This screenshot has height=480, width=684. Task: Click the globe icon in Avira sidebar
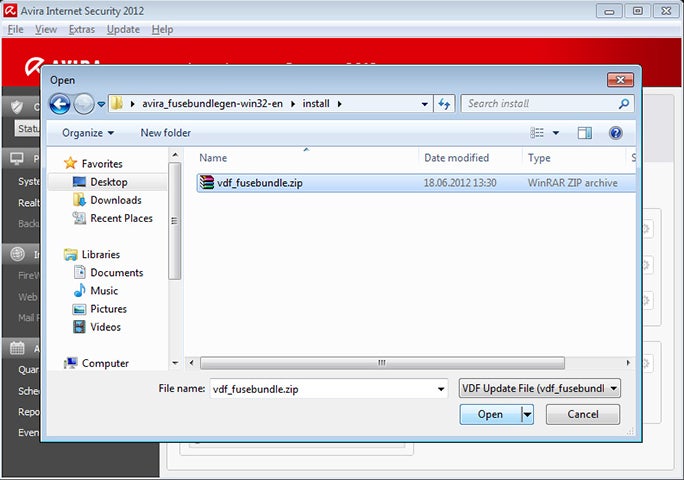click(17, 254)
